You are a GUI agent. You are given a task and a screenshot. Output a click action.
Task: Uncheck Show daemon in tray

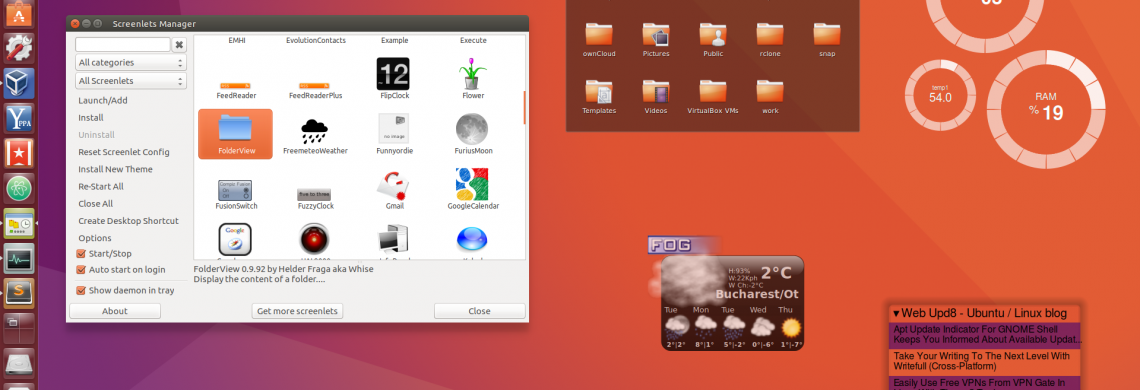tap(81, 290)
